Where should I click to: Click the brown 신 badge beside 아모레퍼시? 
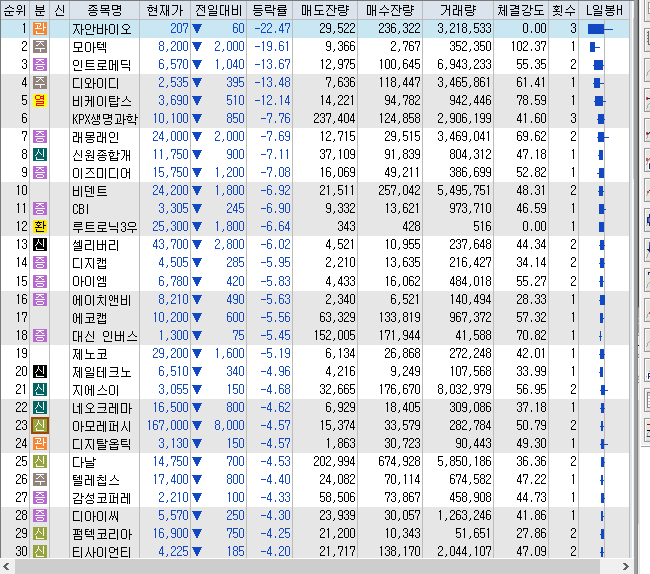tap(40, 426)
